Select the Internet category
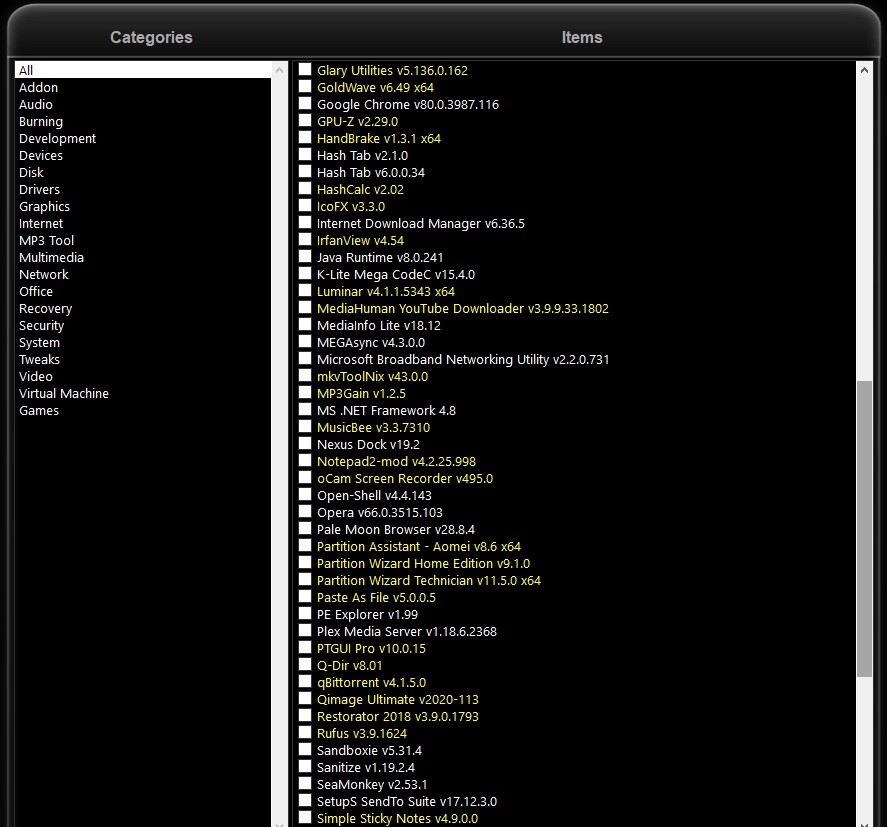 [x=41, y=223]
